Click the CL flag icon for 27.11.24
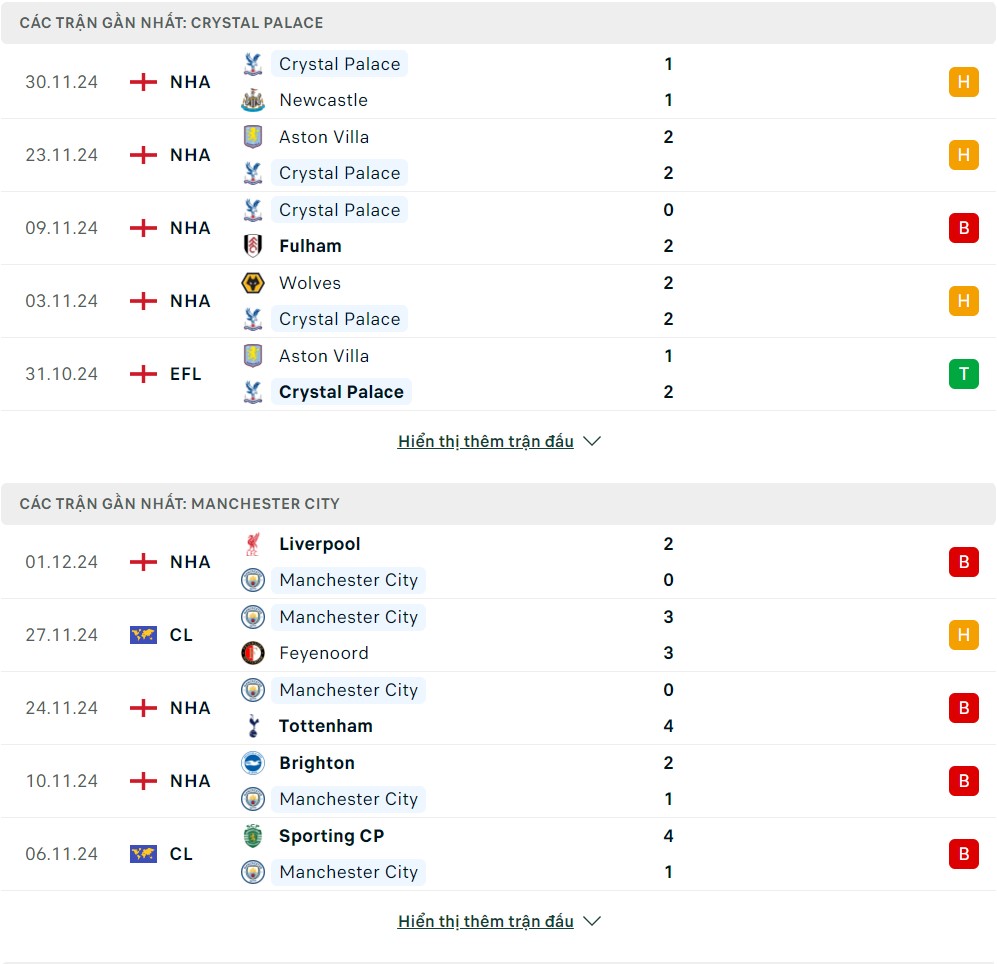 [143, 635]
